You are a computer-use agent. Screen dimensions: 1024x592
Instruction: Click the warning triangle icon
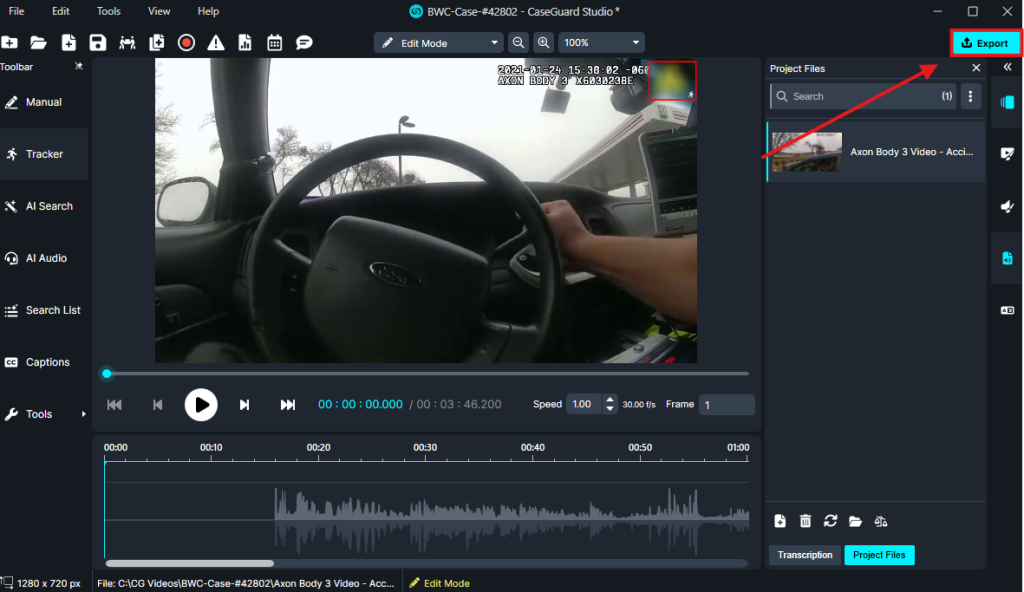(215, 43)
